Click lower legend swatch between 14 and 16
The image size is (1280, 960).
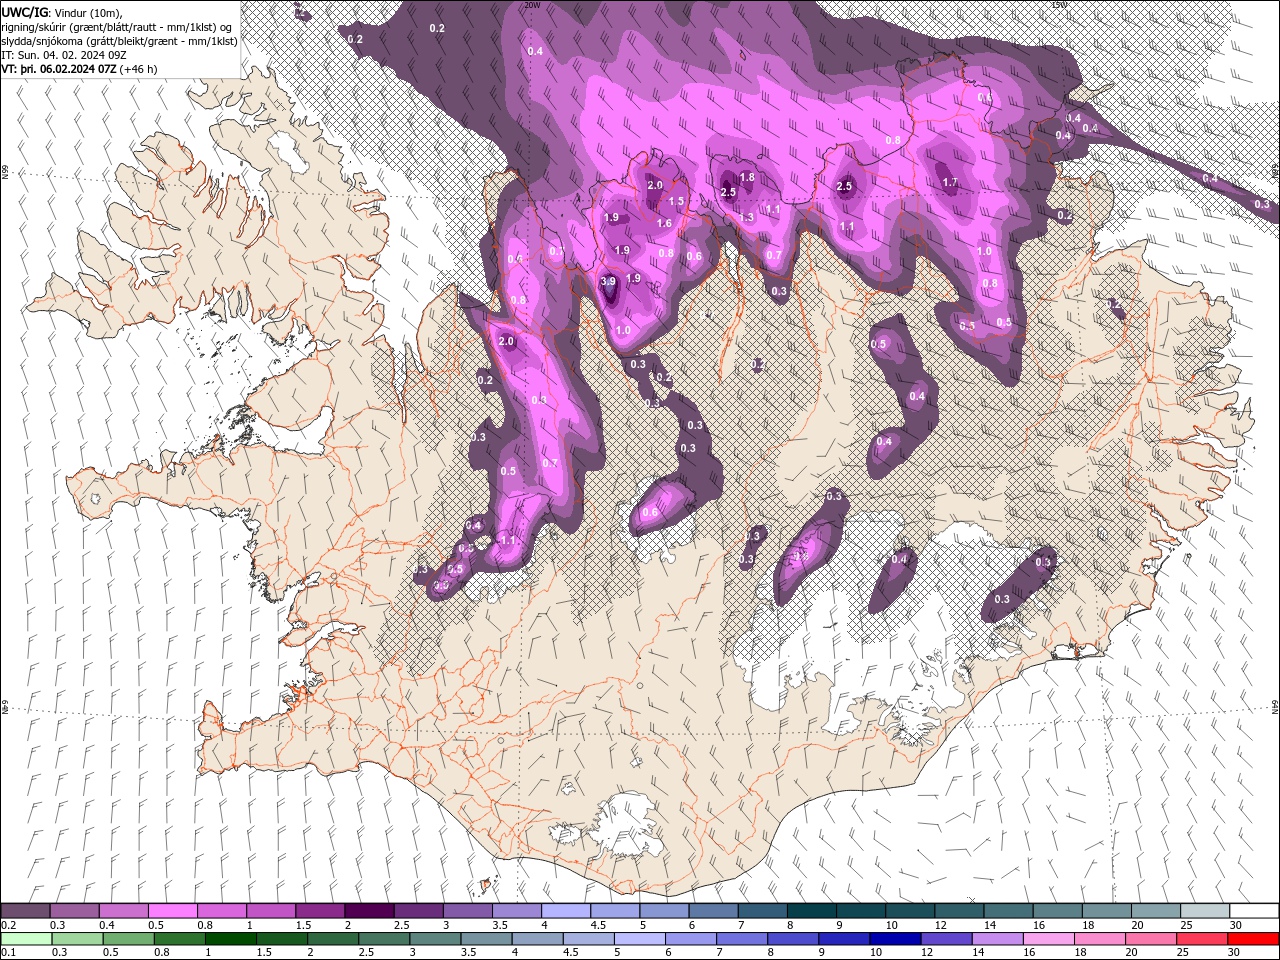pos(997,939)
